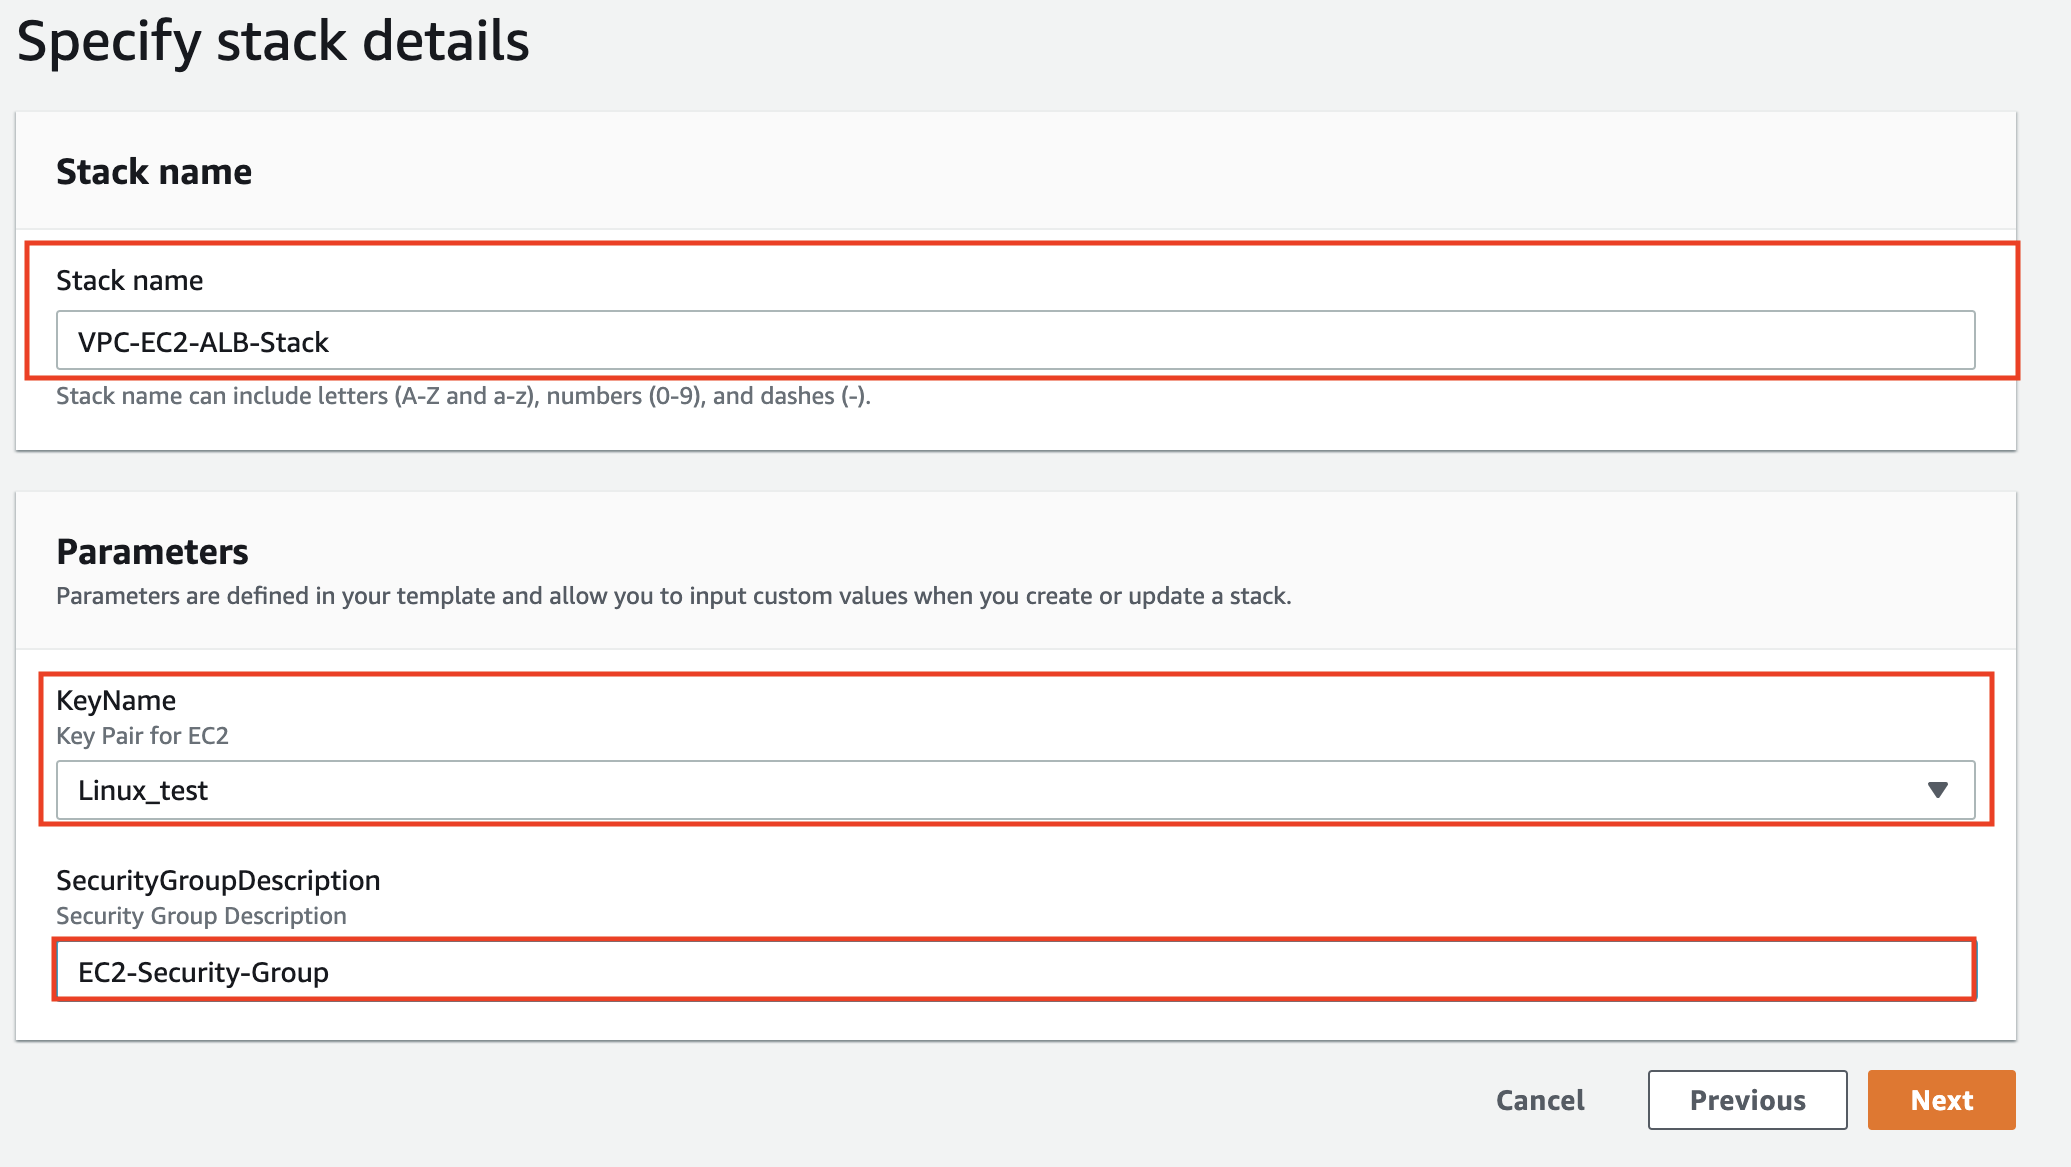Click the Parameters section header

coord(152,551)
